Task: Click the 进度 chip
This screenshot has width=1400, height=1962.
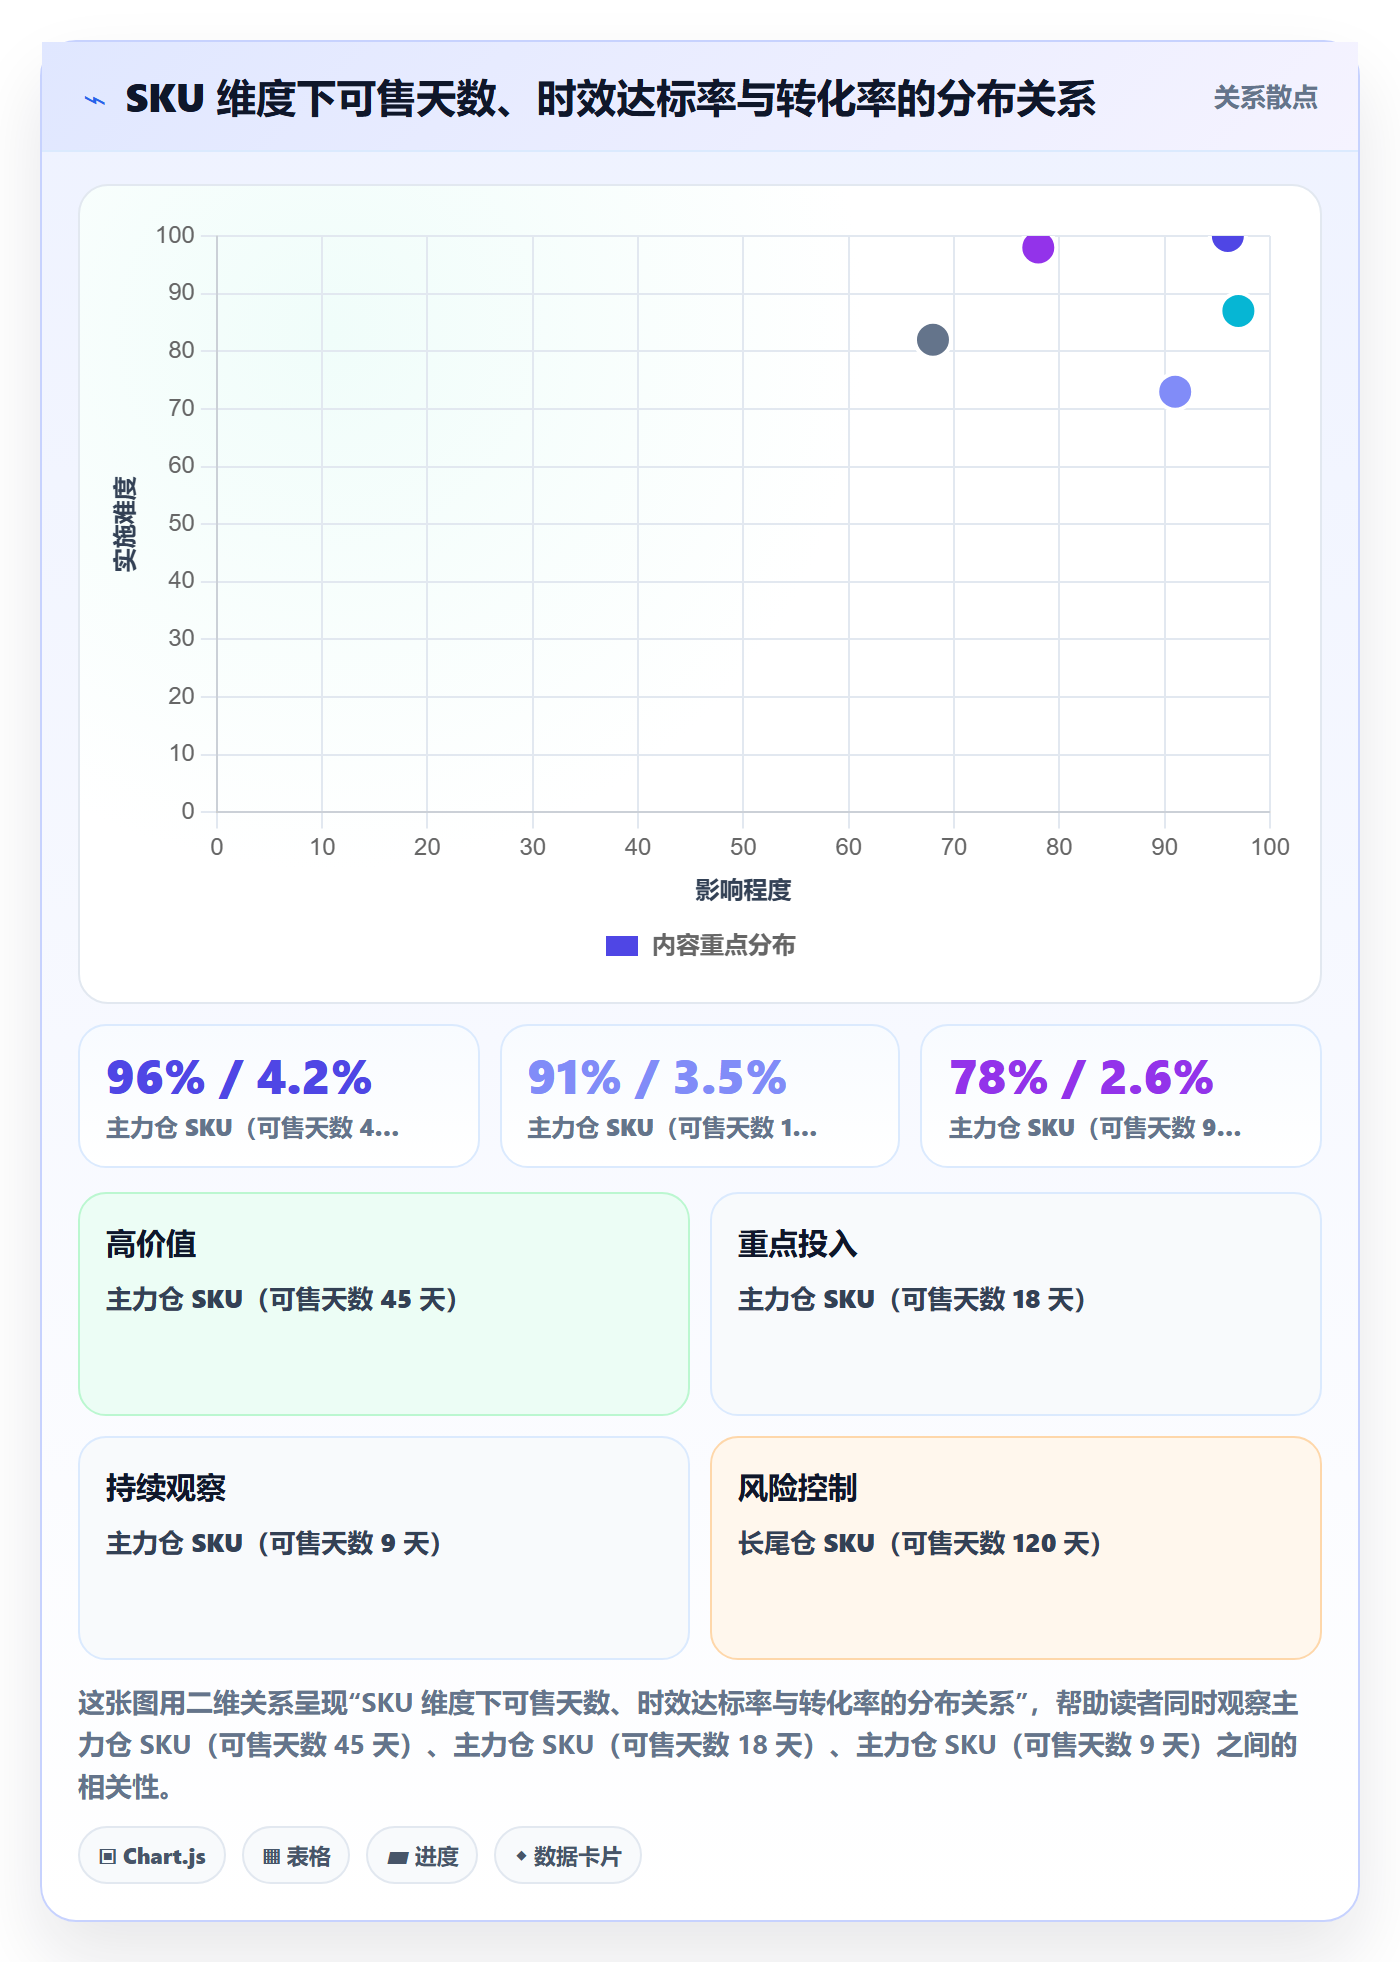Action: click(x=422, y=1856)
